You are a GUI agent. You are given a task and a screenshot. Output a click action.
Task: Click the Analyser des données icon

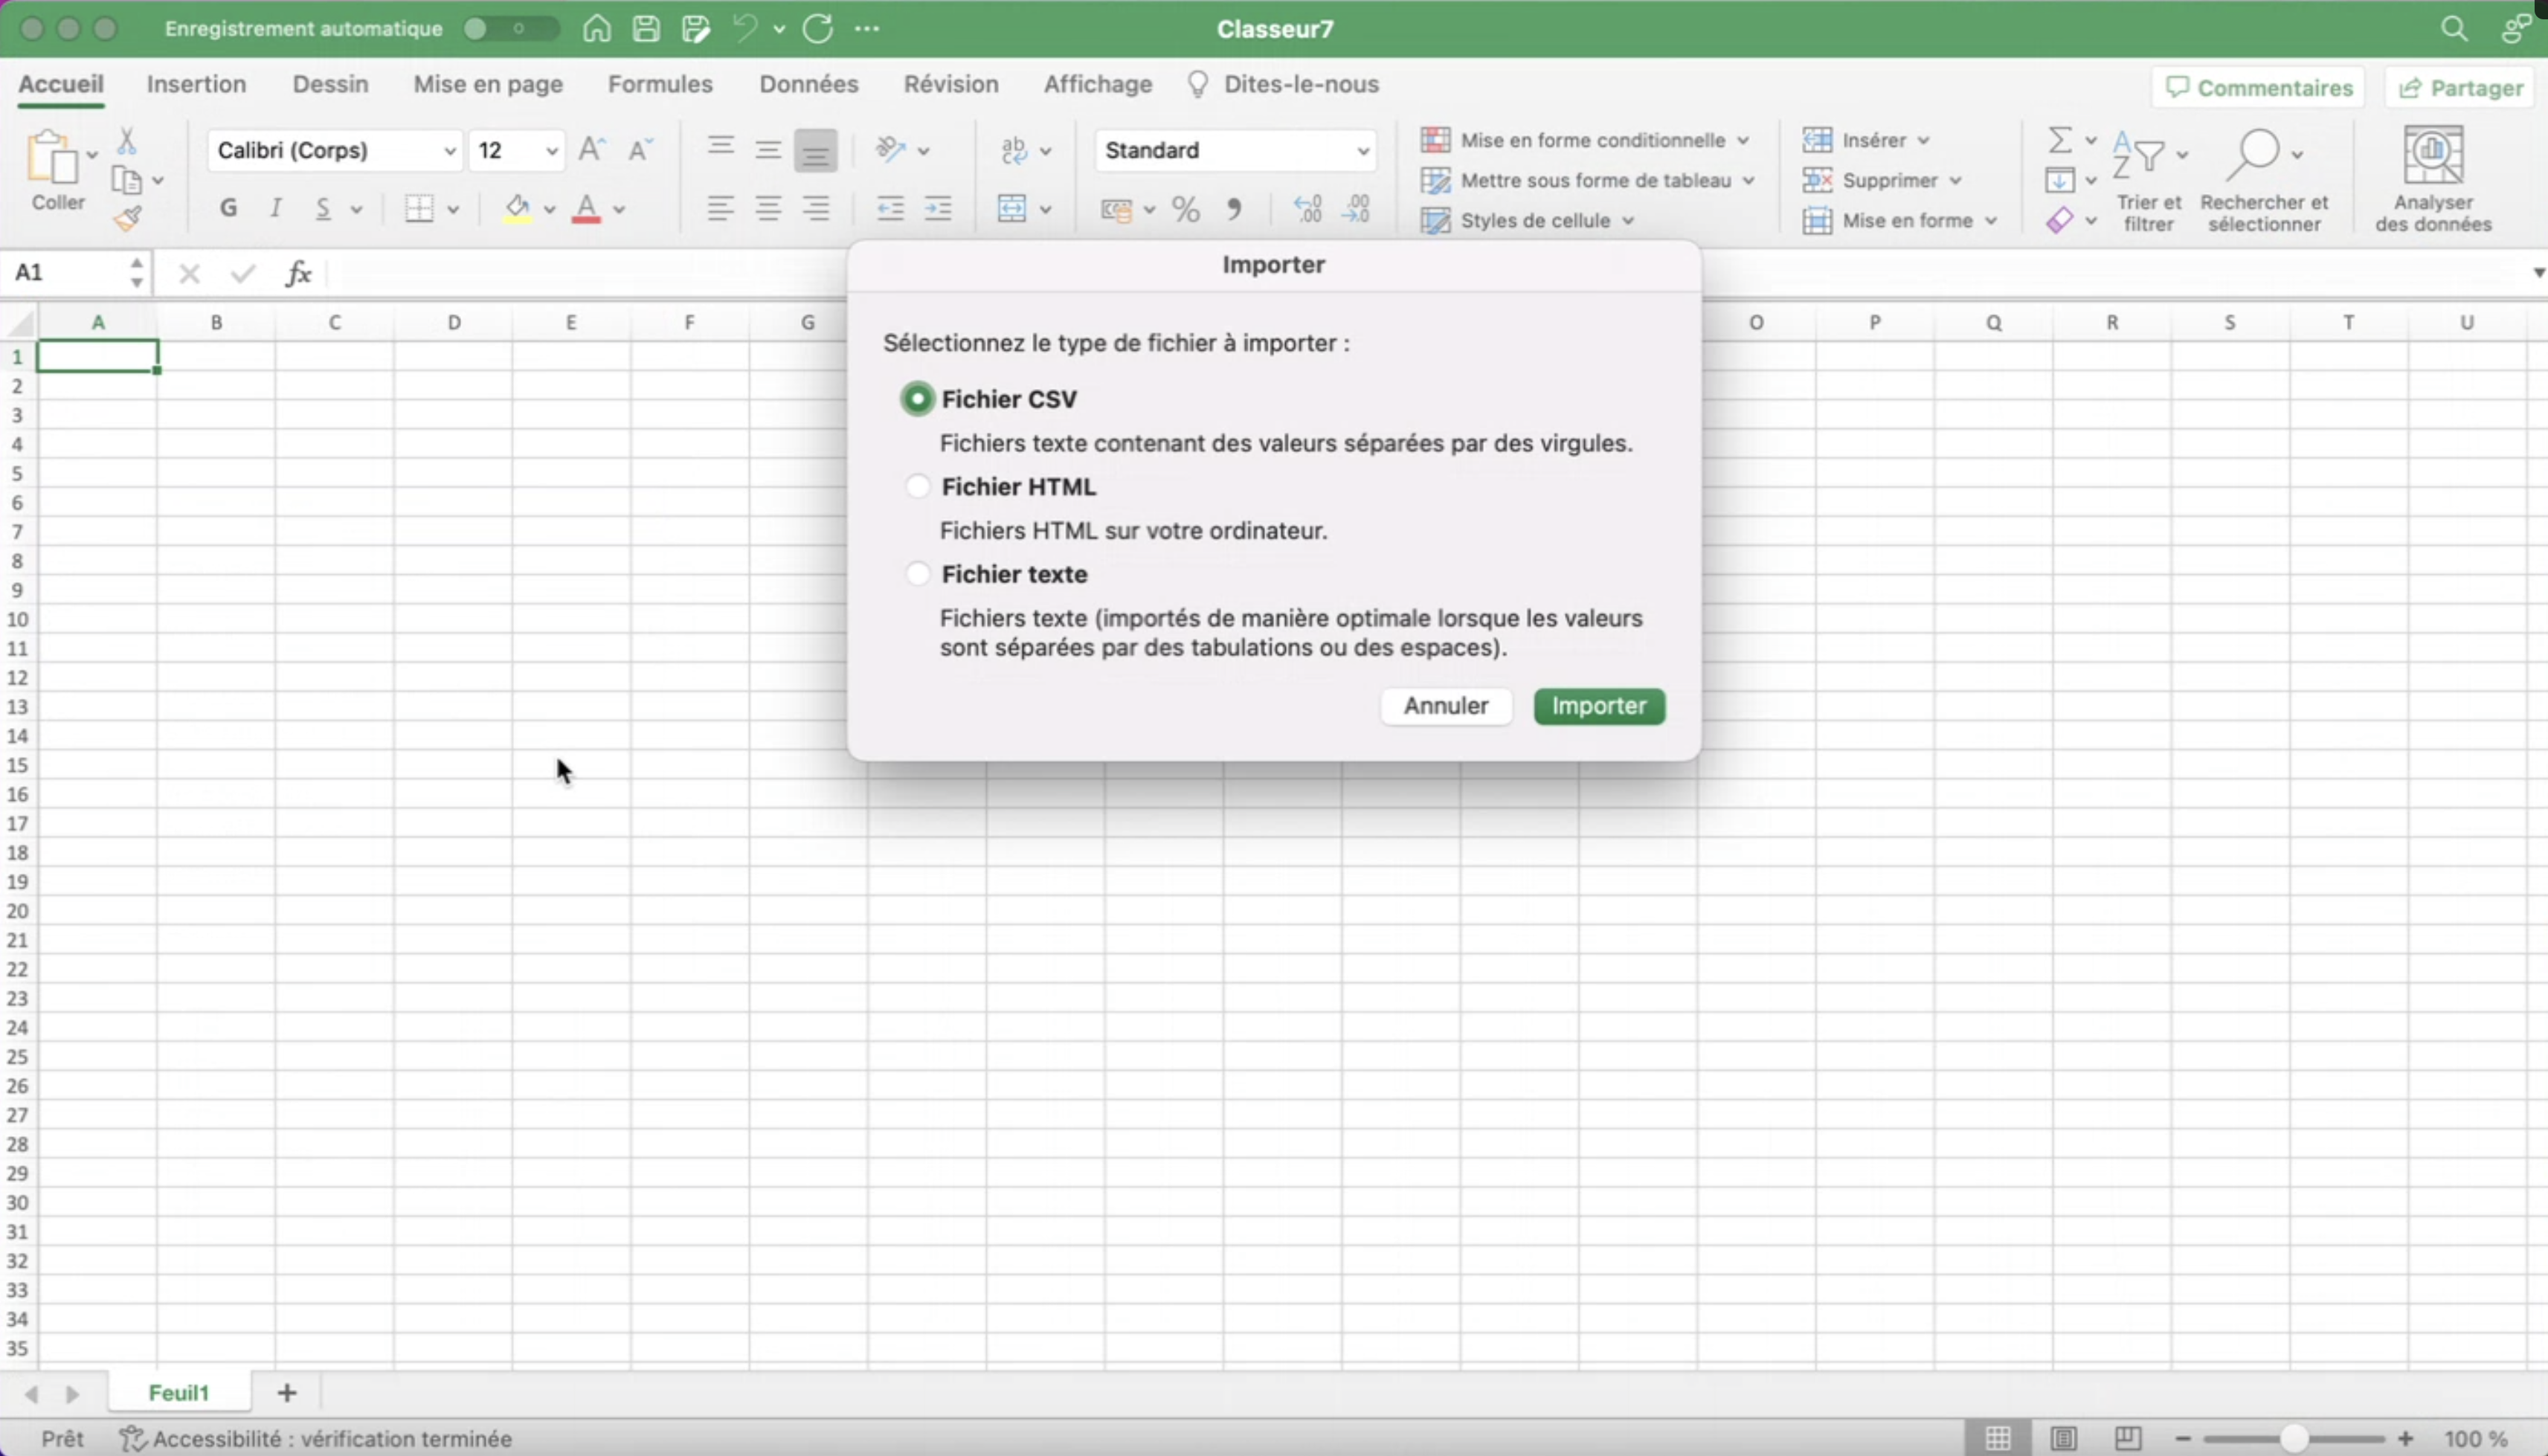tap(2433, 179)
